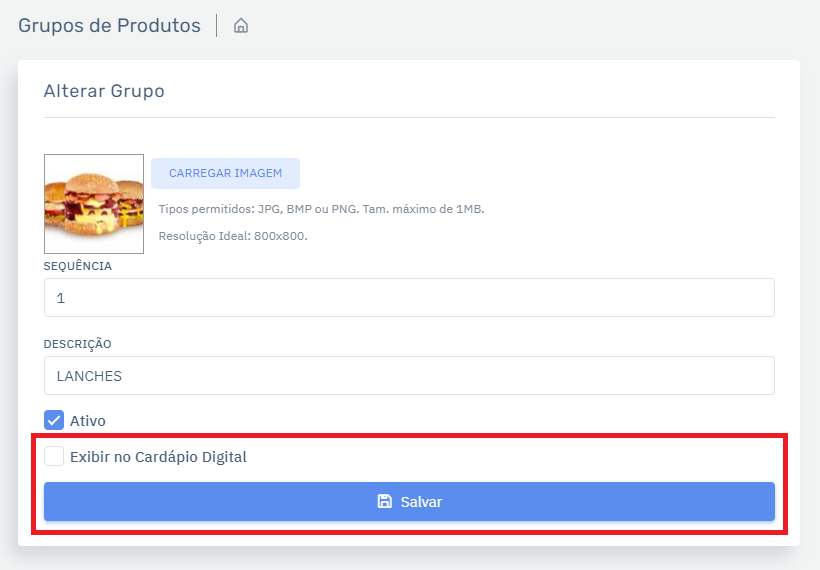Click the value '1' in the sequence field
Image resolution: width=820 pixels, height=570 pixels.
point(61,299)
